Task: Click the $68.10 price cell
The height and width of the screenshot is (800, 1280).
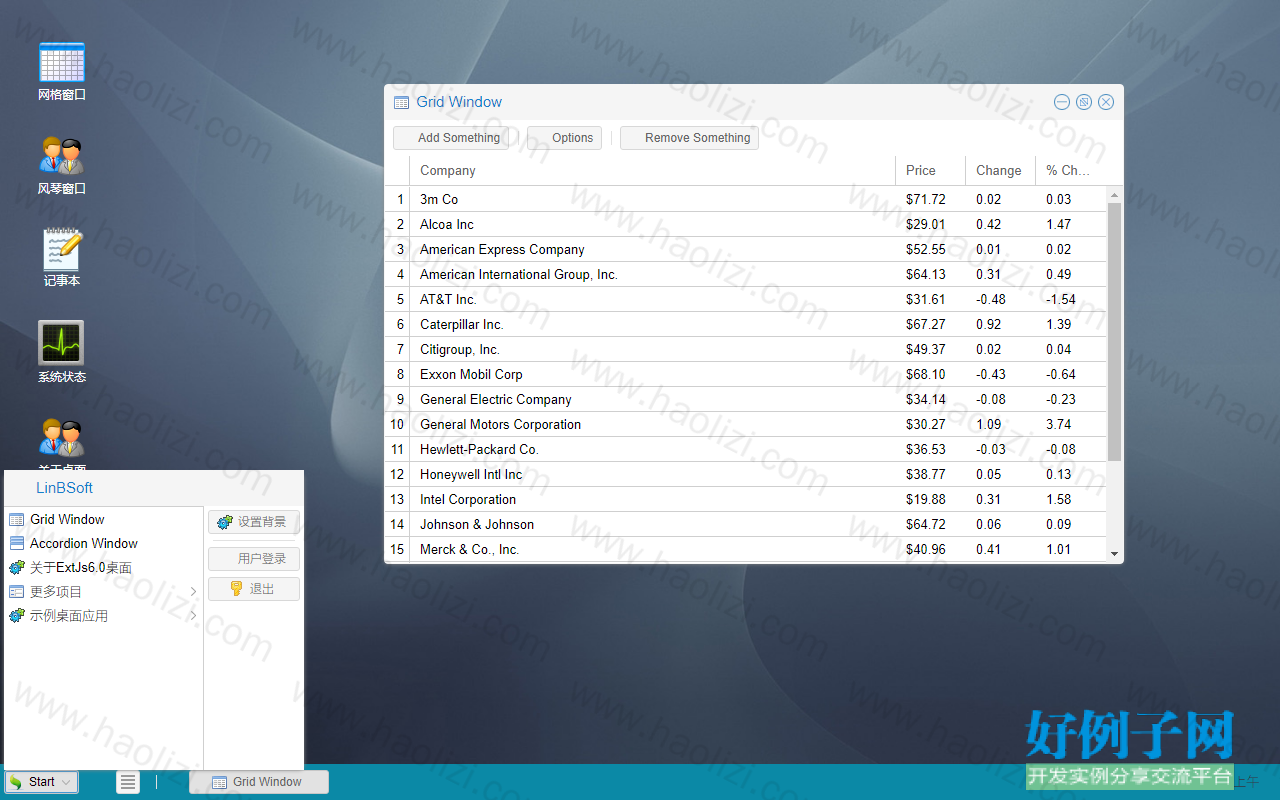Action: (x=930, y=374)
